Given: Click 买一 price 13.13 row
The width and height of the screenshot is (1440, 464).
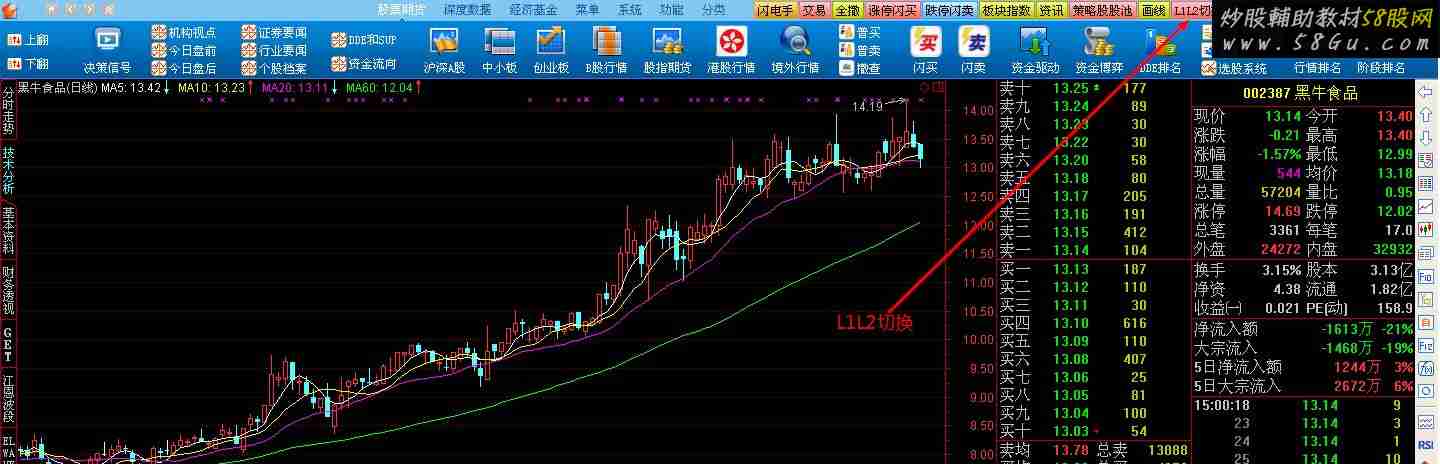Looking at the screenshot, I should 1094,268.
